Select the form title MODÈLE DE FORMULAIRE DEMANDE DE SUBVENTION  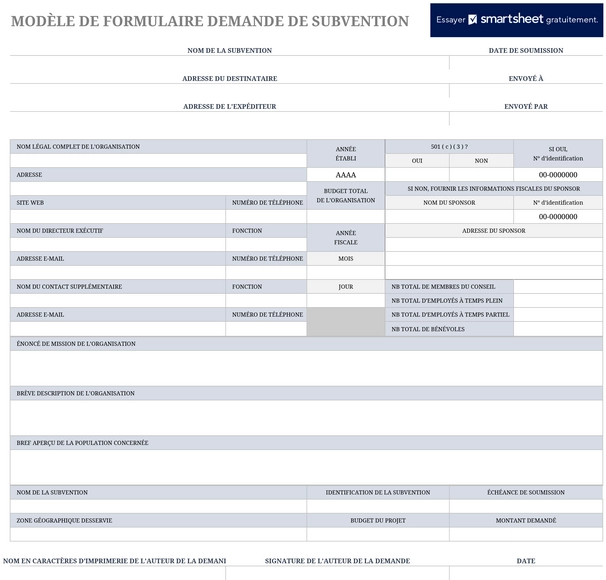[210, 21]
